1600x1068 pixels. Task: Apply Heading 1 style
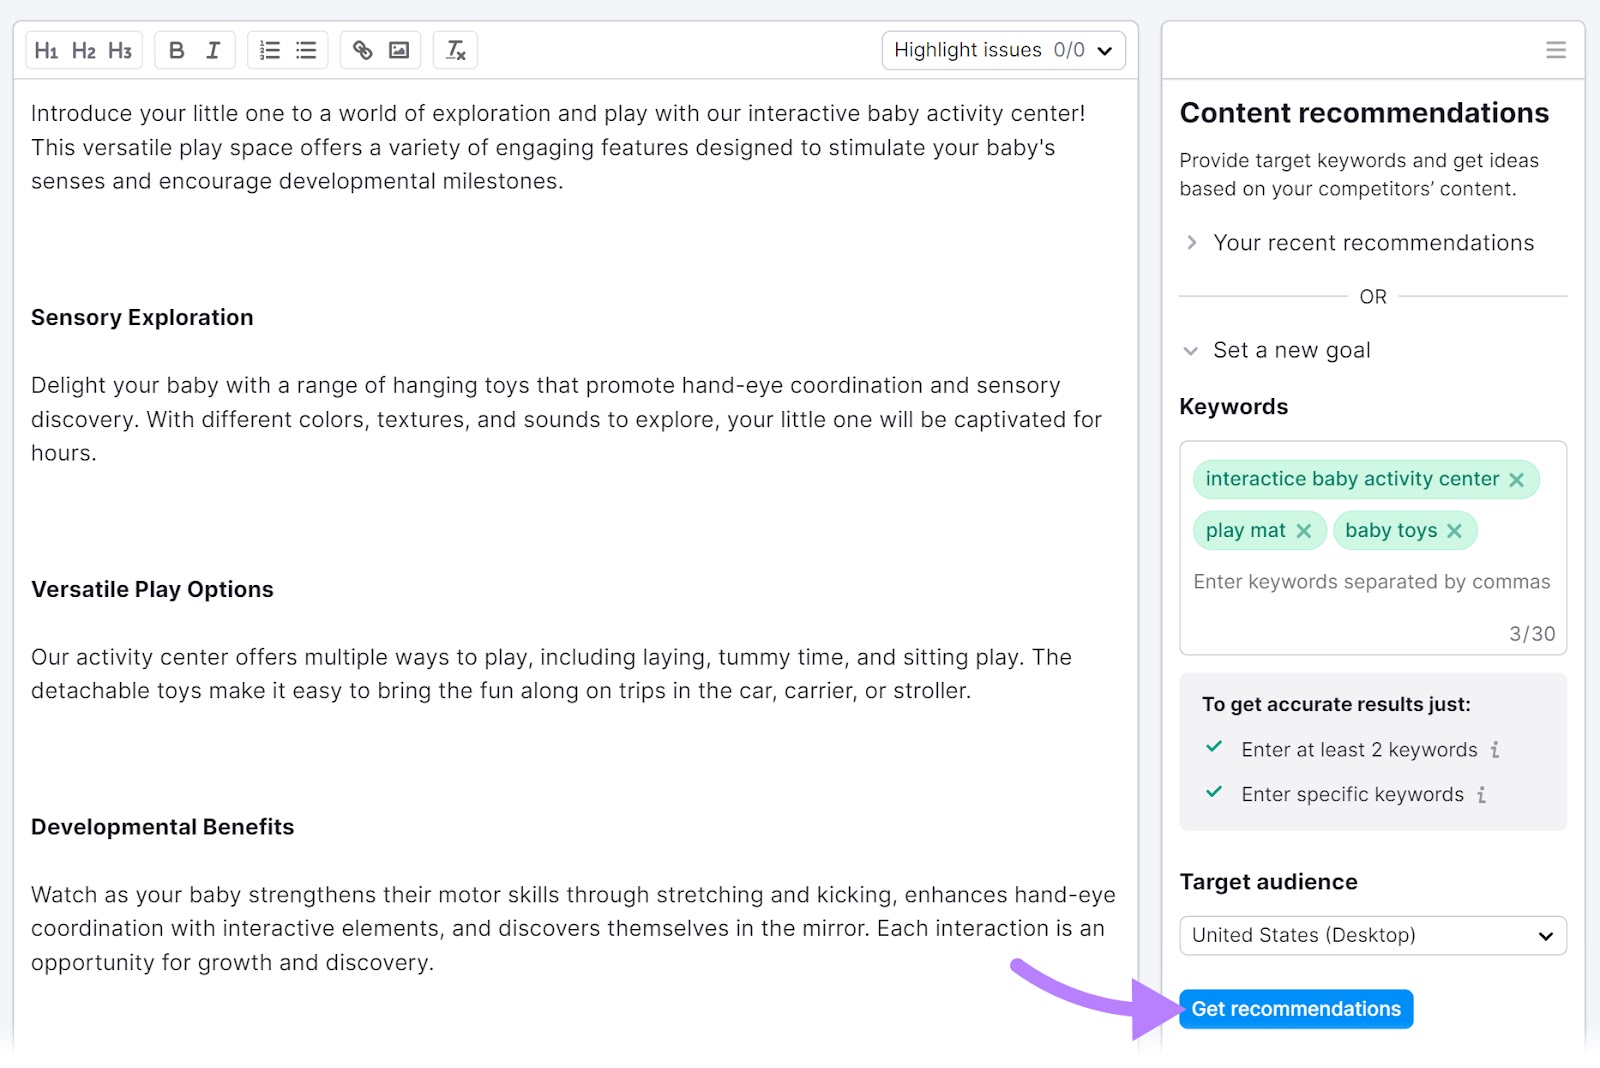point(47,50)
